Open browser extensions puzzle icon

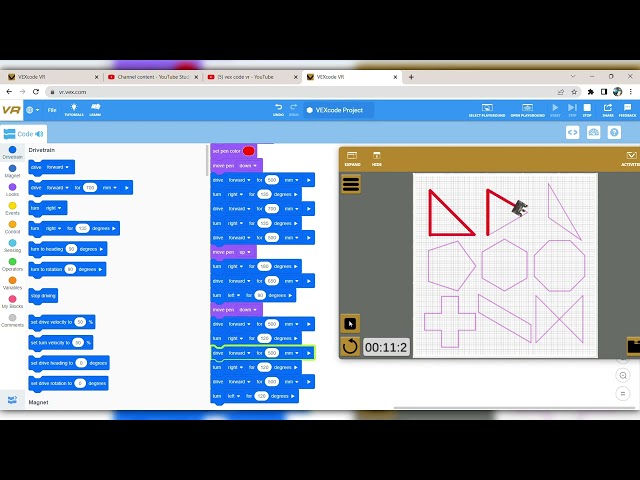coord(590,92)
